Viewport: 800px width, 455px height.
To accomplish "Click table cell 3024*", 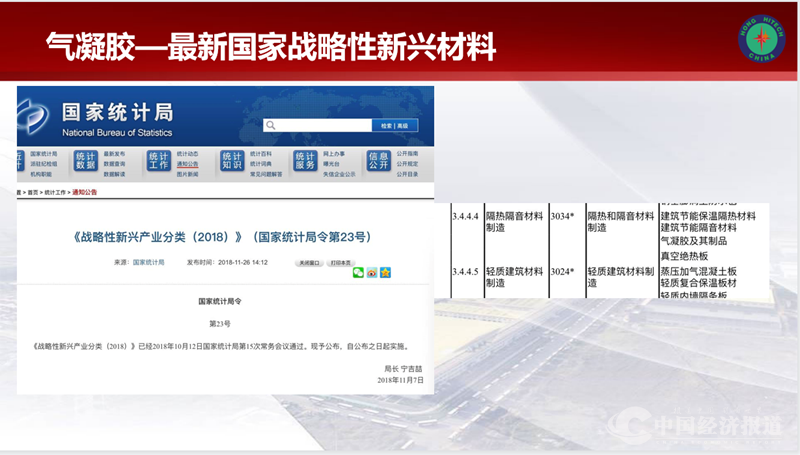I will (x=562, y=272).
